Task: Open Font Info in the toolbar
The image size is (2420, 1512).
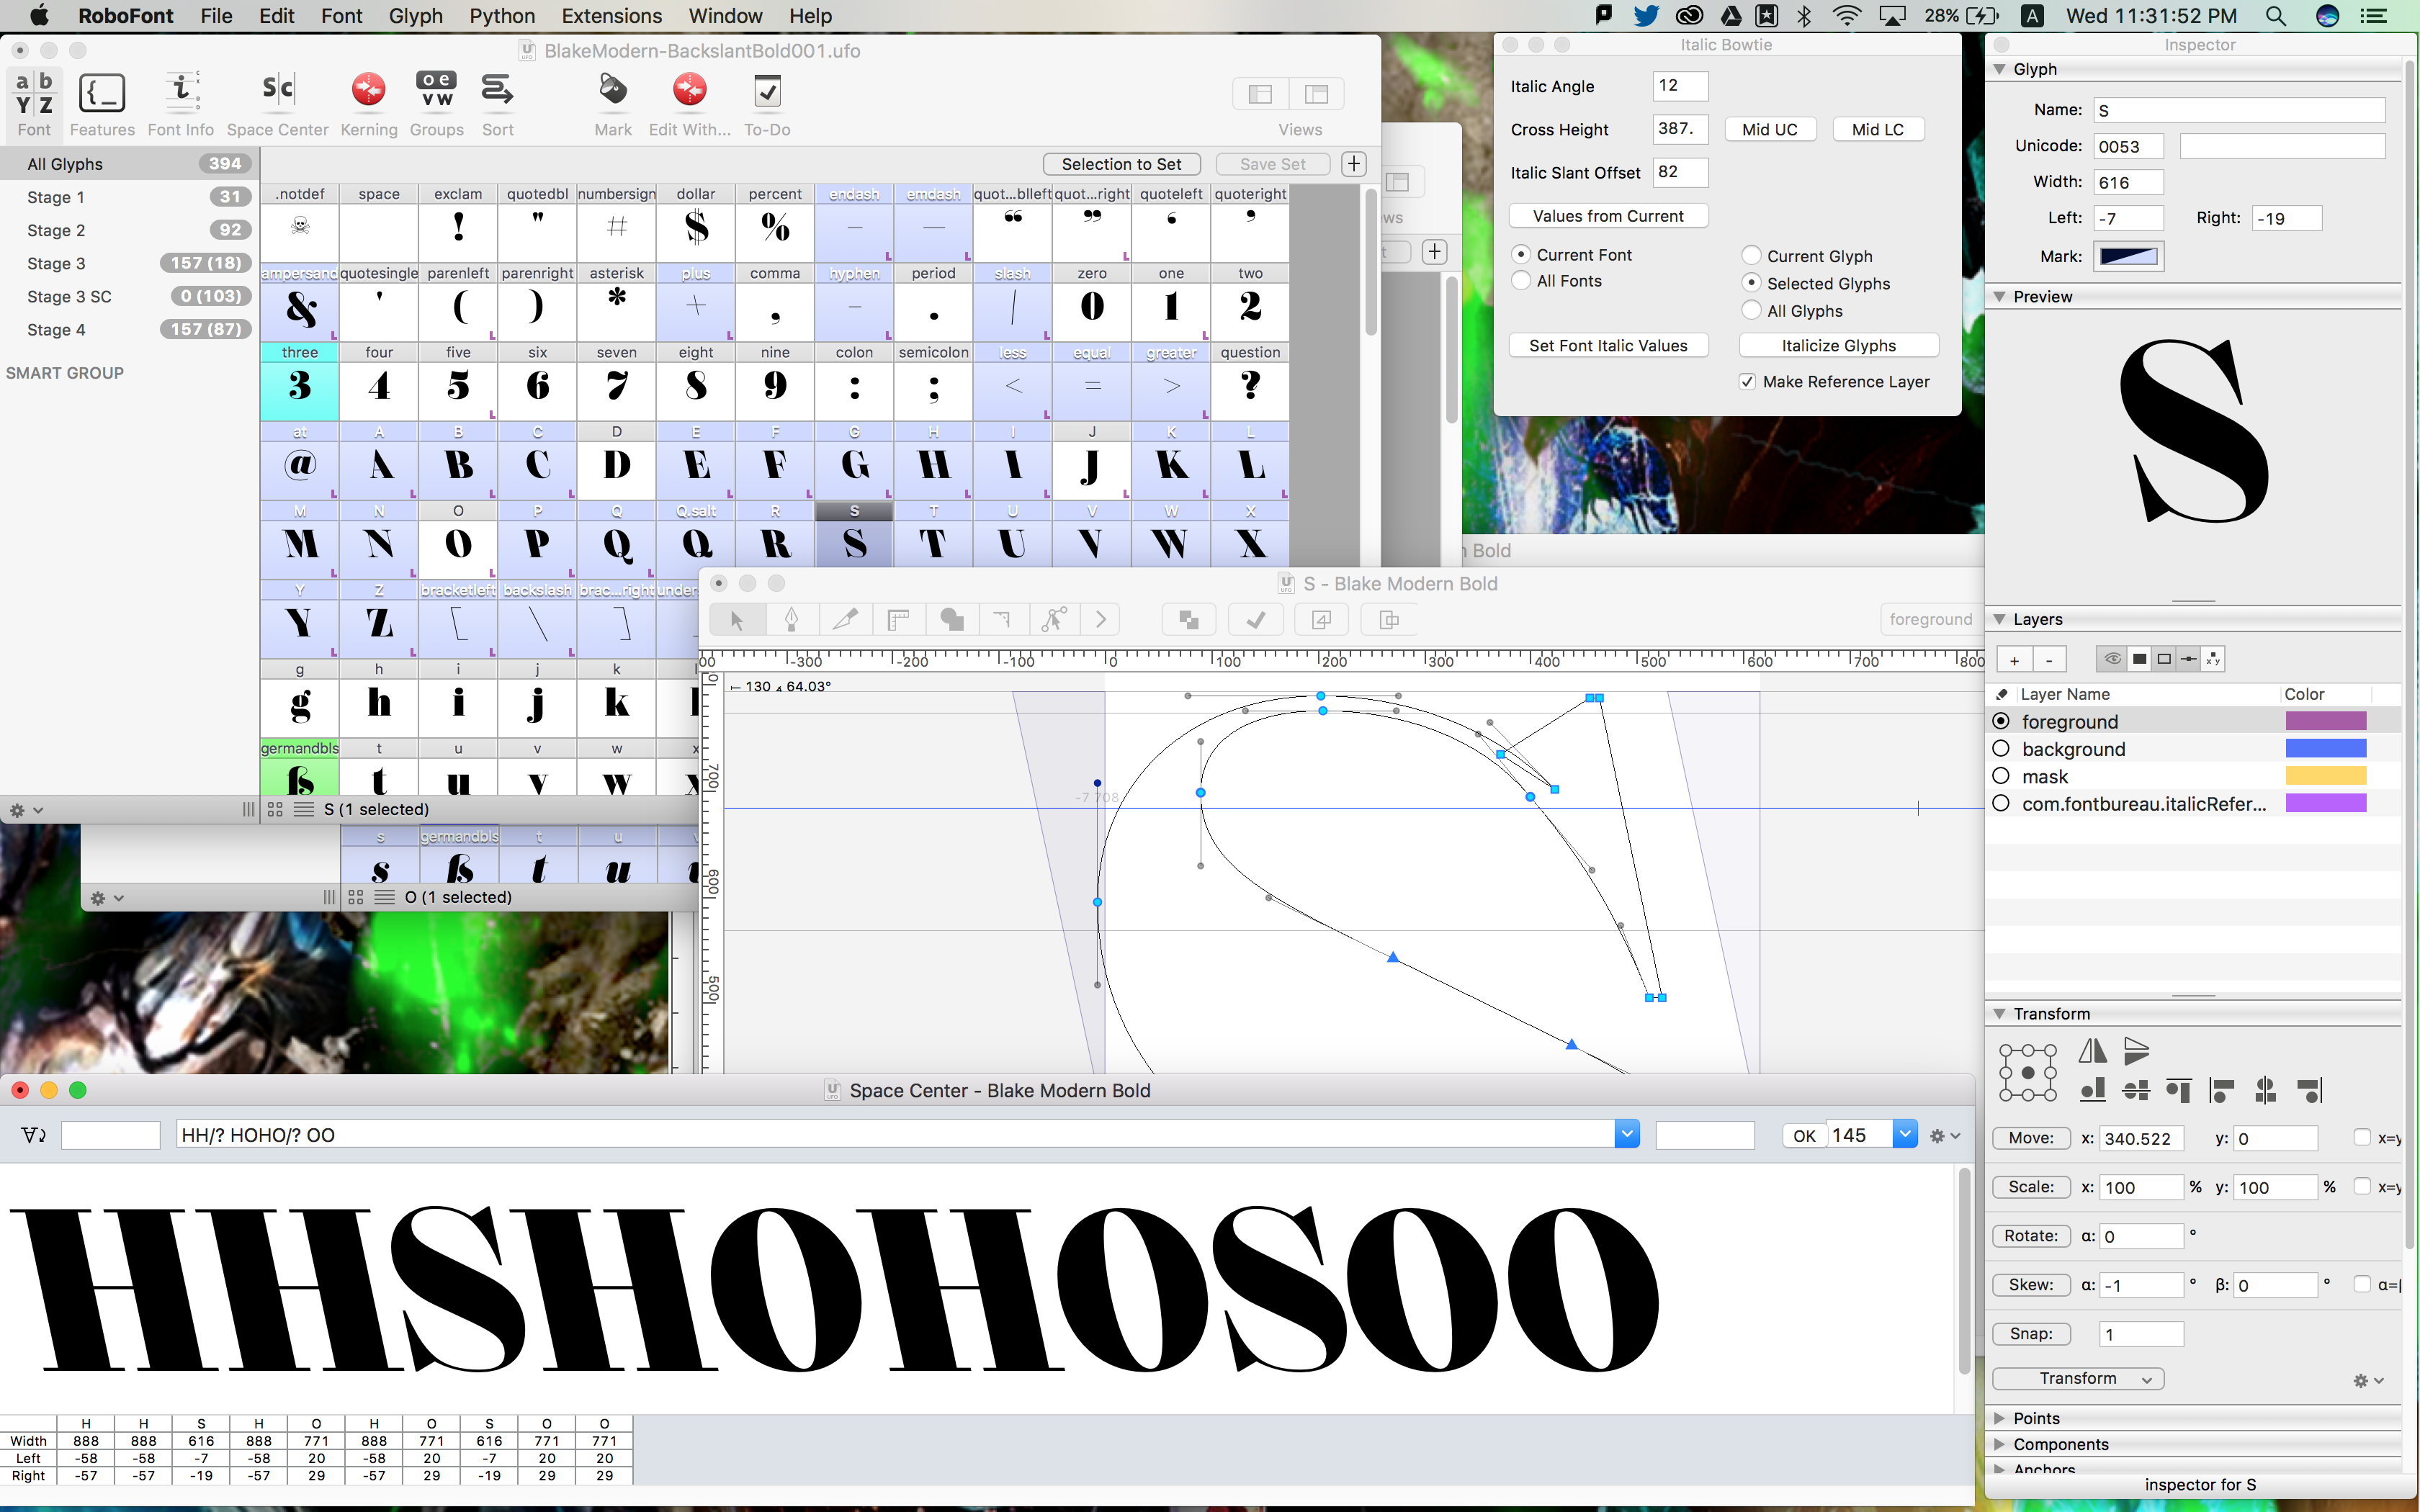Action: 180,103
